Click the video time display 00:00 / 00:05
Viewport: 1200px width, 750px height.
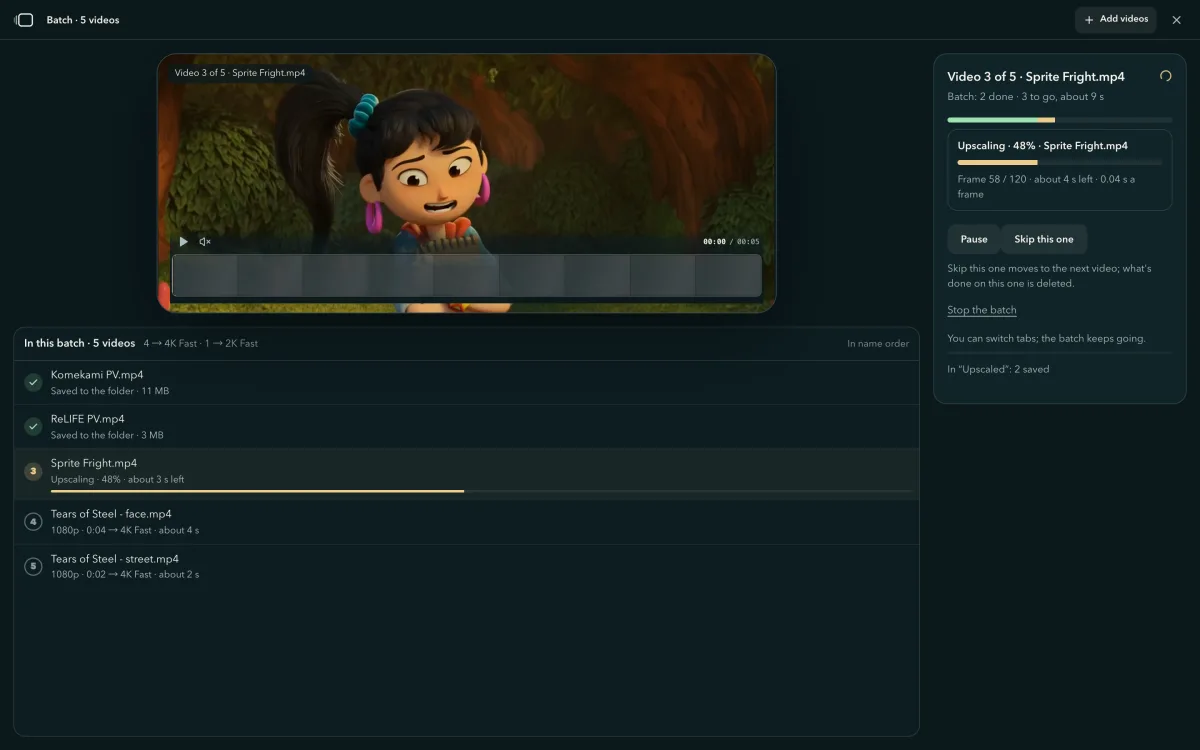click(731, 242)
